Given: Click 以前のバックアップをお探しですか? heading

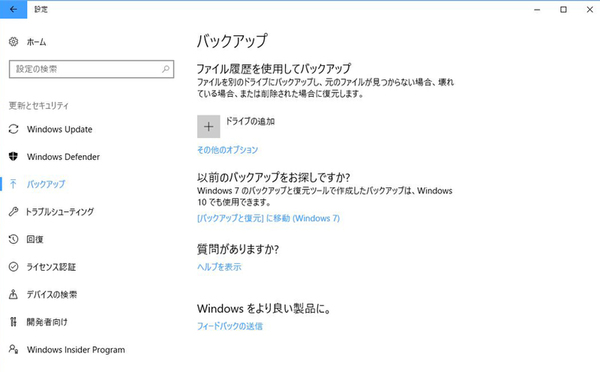Looking at the screenshot, I should (274, 177).
